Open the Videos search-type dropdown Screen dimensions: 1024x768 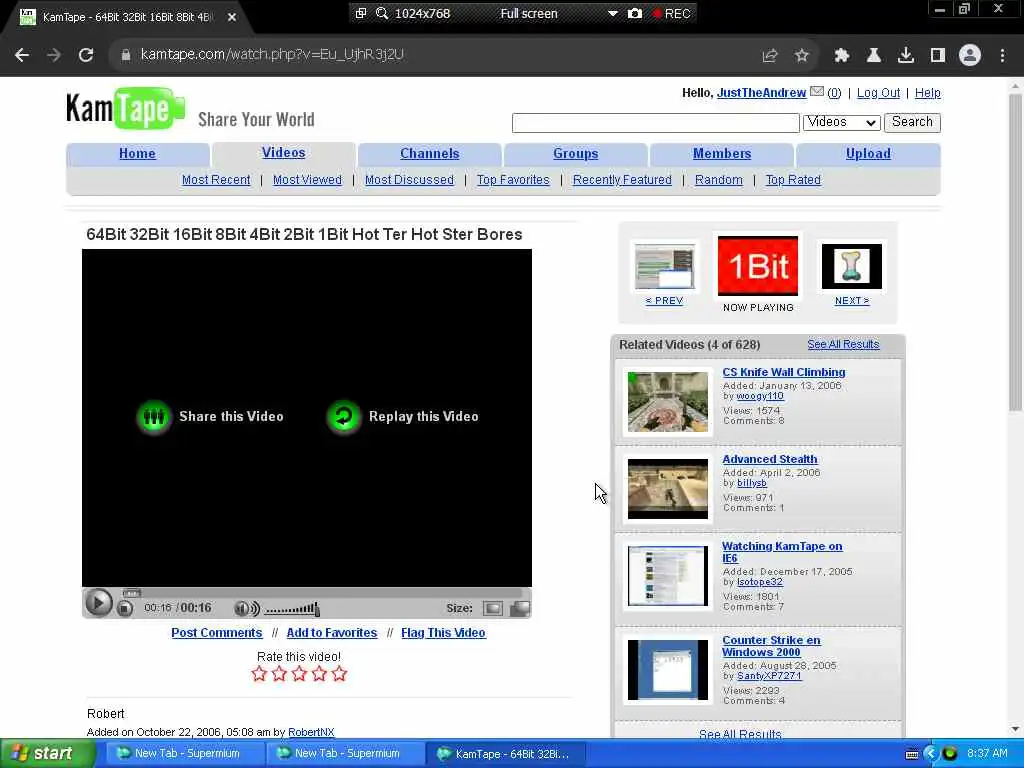[841, 122]
